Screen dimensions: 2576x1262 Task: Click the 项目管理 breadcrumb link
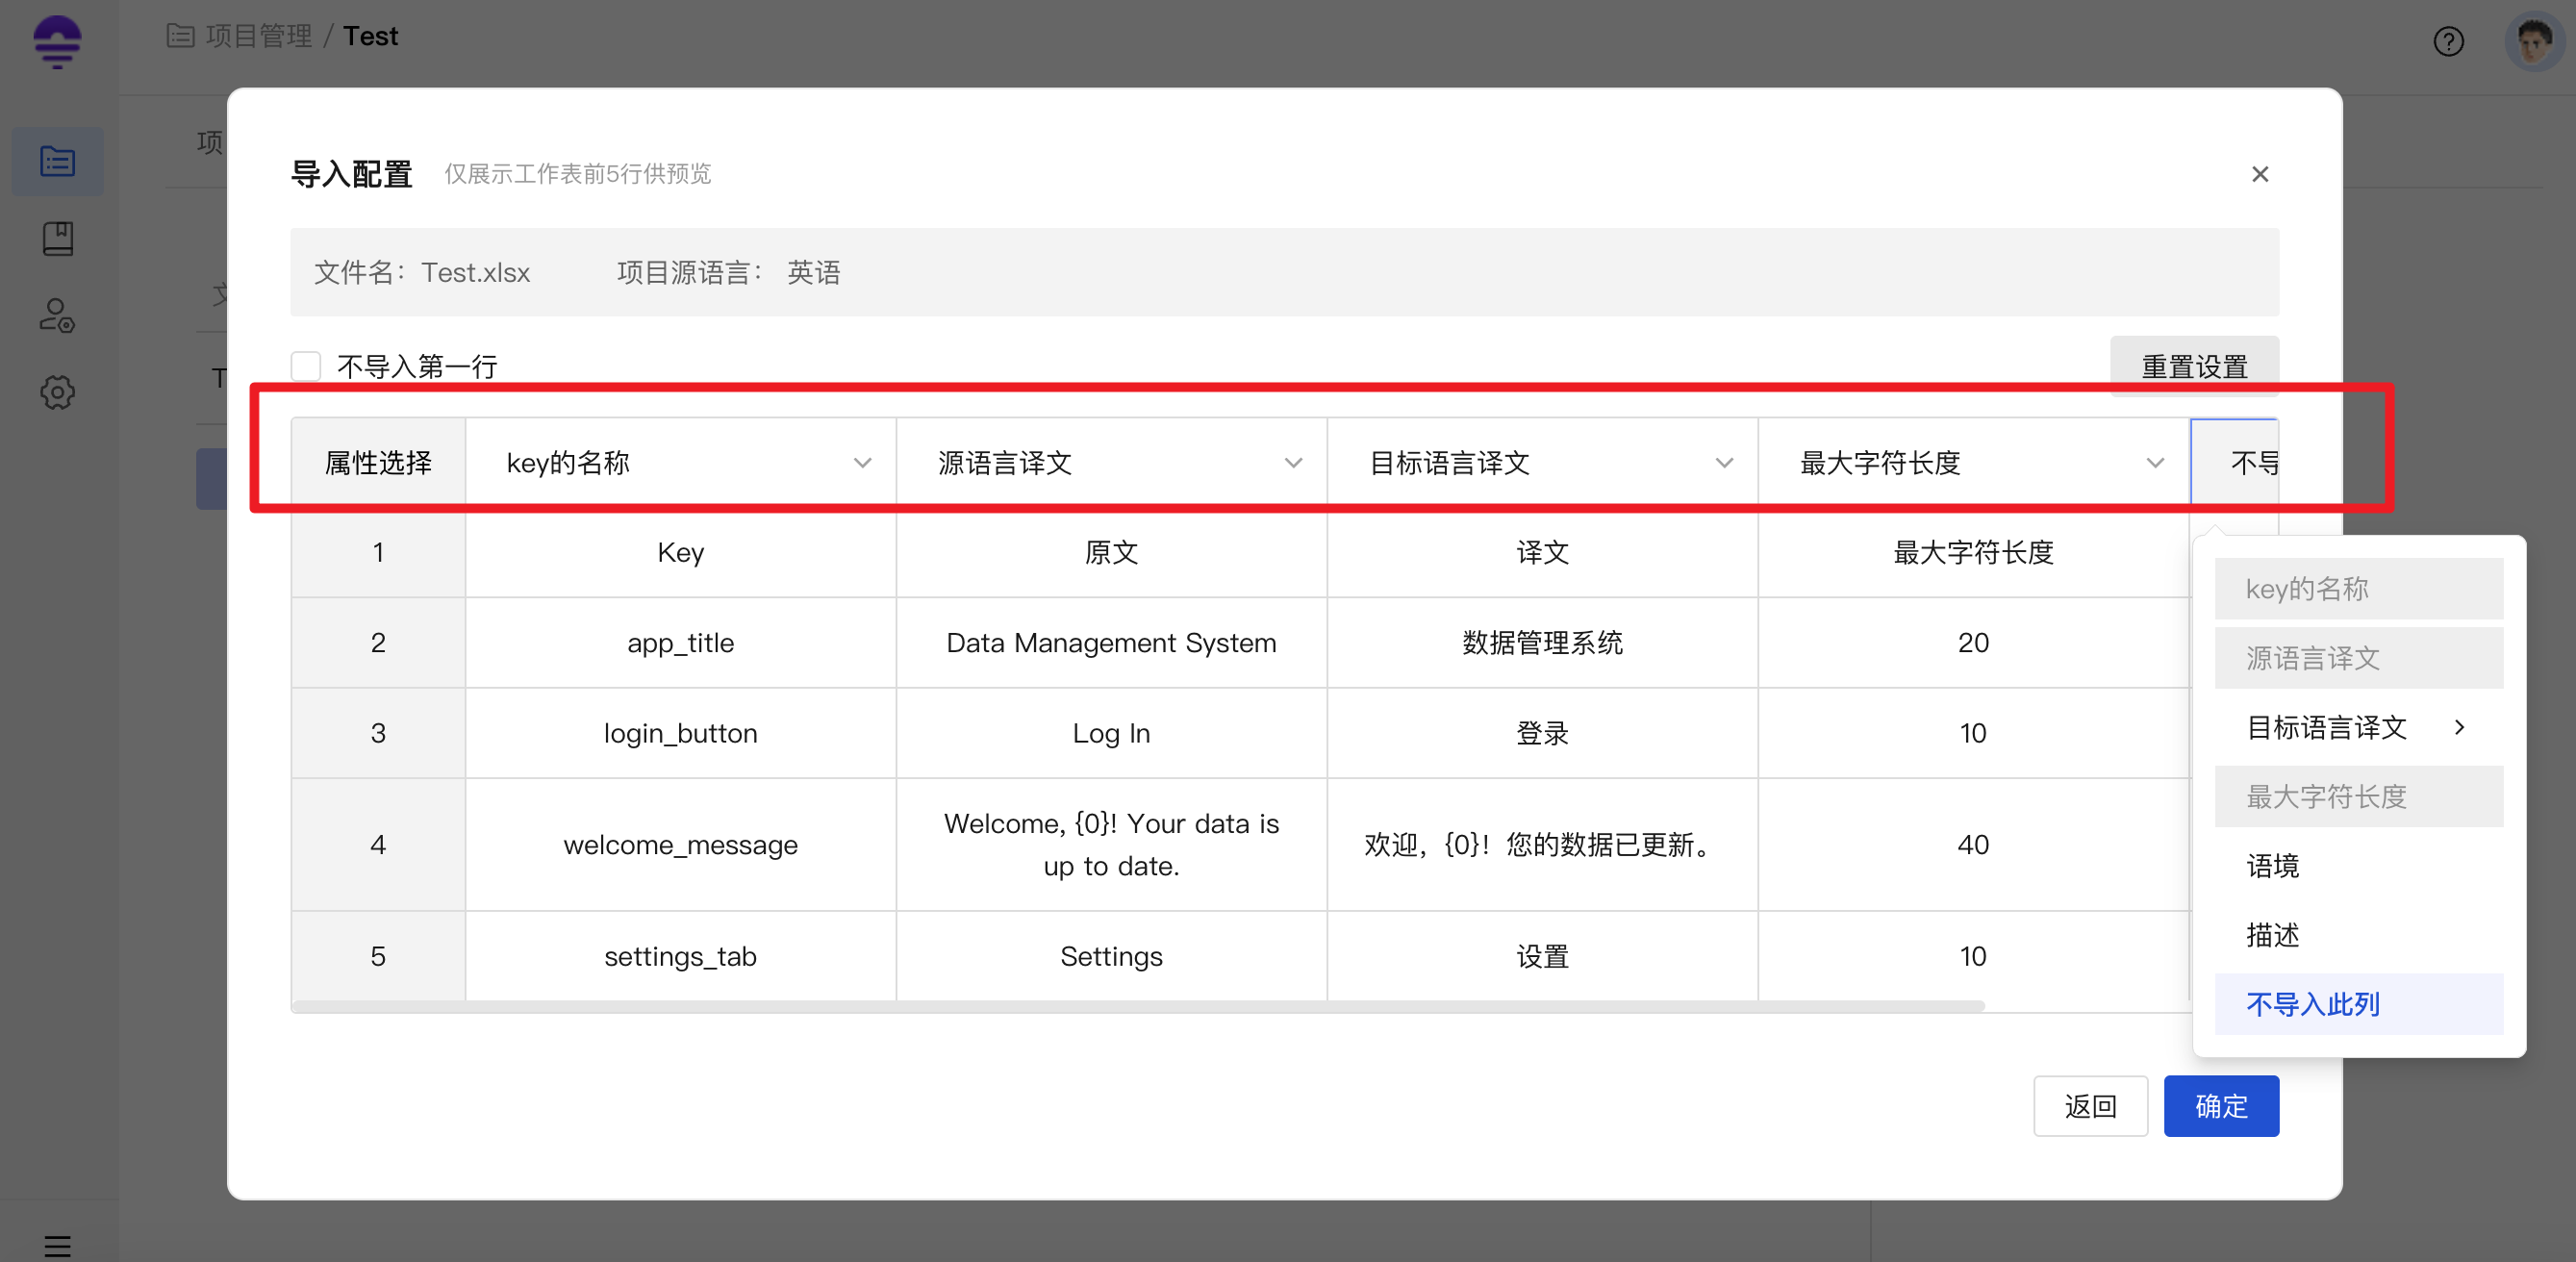[x=259, y=36]
